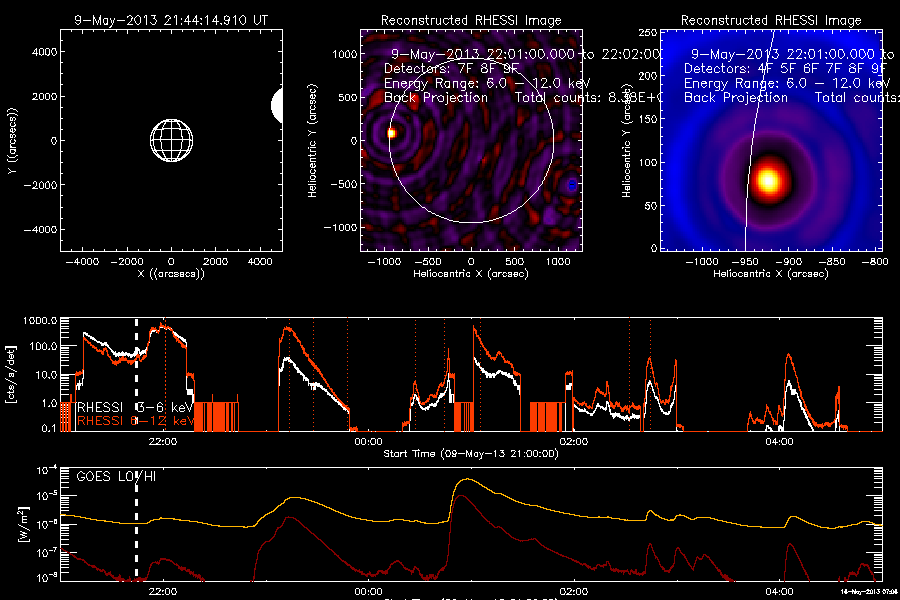Click the "Y ((arcsecs))" axis label
Viewport: 900px width, 600px height.
[12, 141]
